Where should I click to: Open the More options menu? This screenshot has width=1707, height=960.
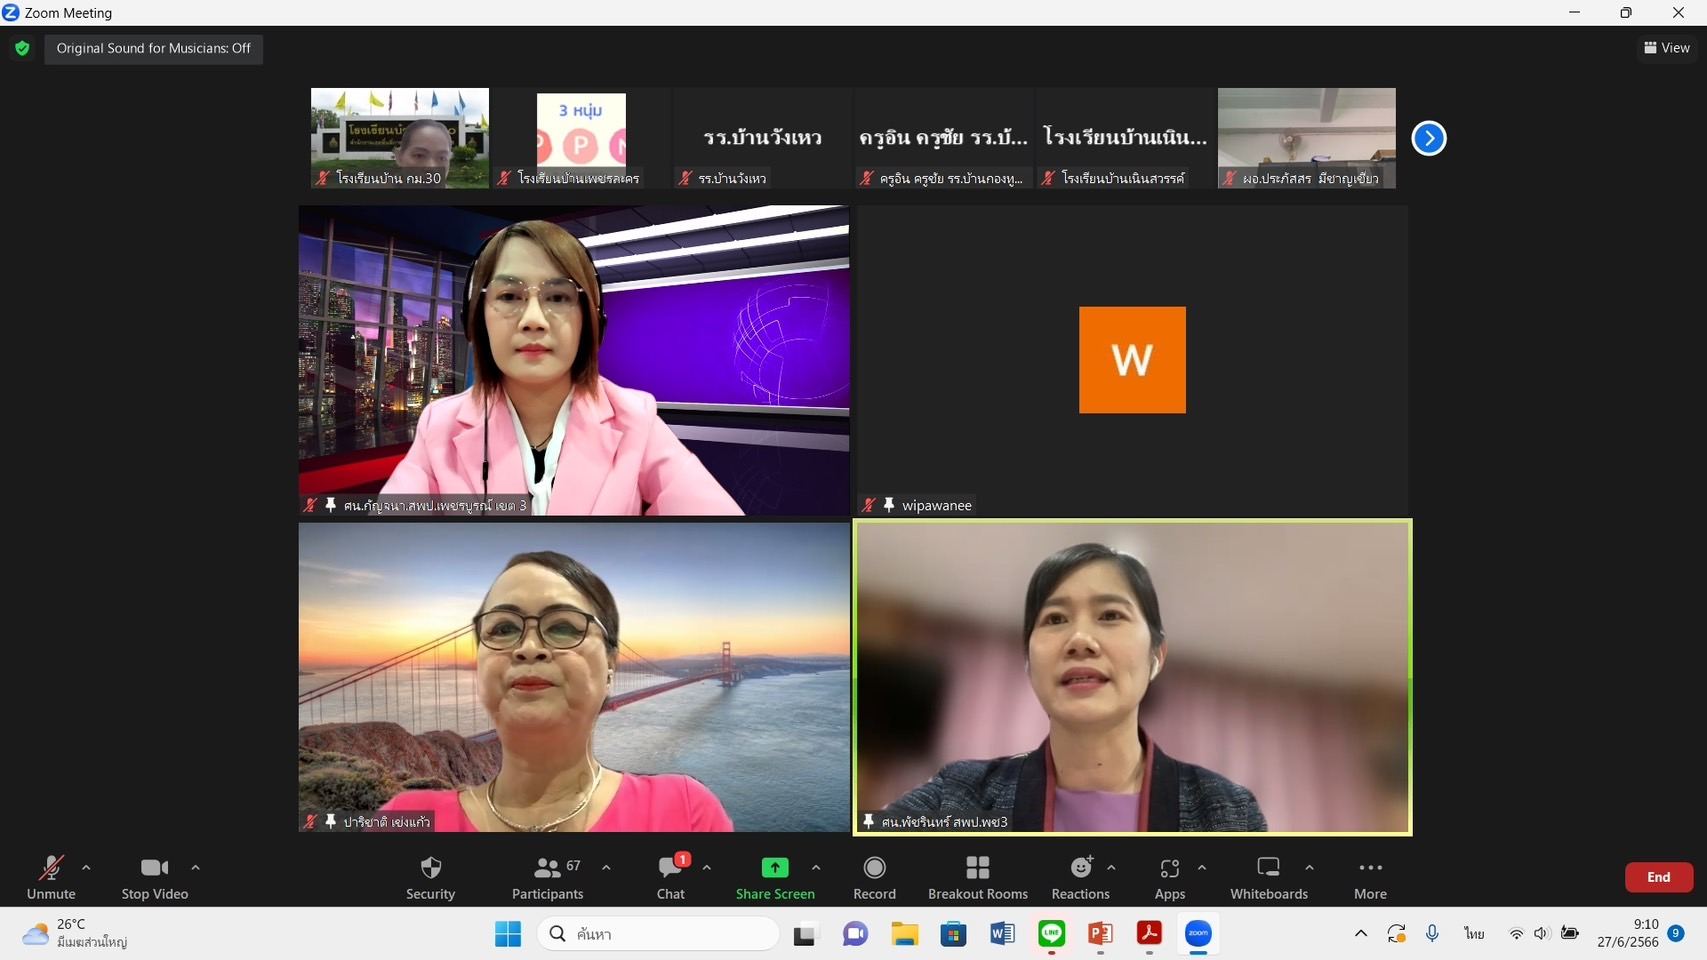tap(1370, 877)
